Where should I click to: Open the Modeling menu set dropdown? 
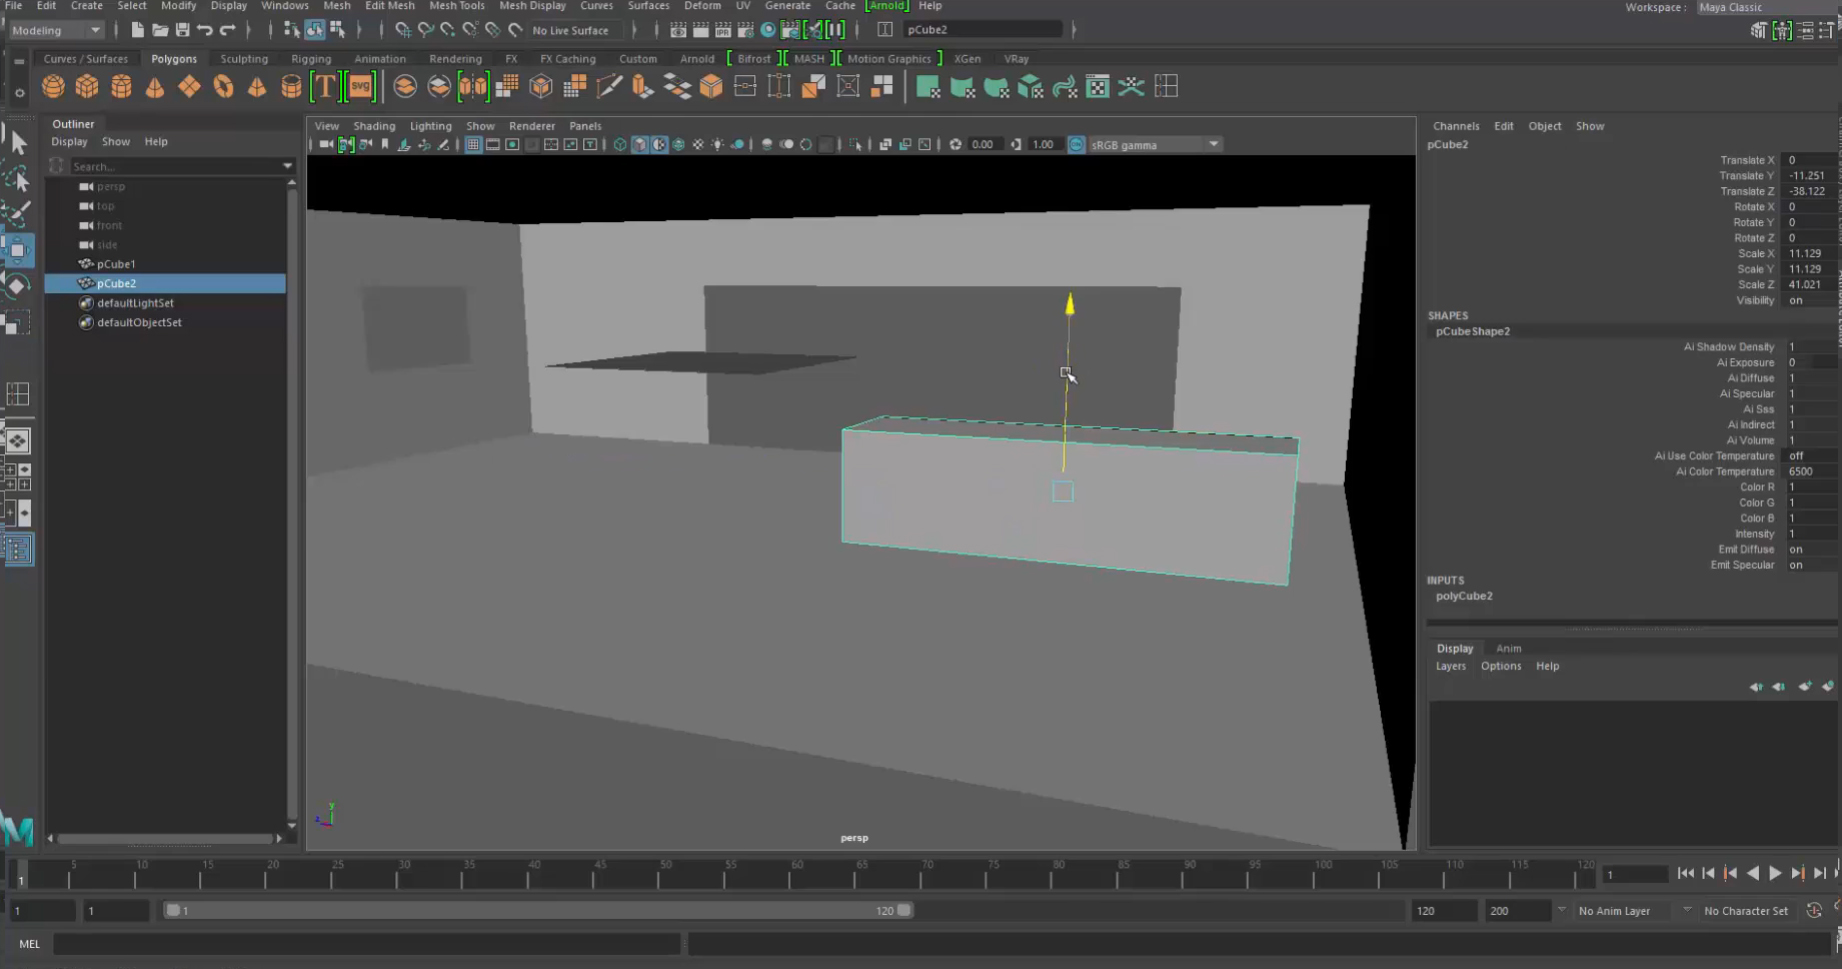(55, 30)
